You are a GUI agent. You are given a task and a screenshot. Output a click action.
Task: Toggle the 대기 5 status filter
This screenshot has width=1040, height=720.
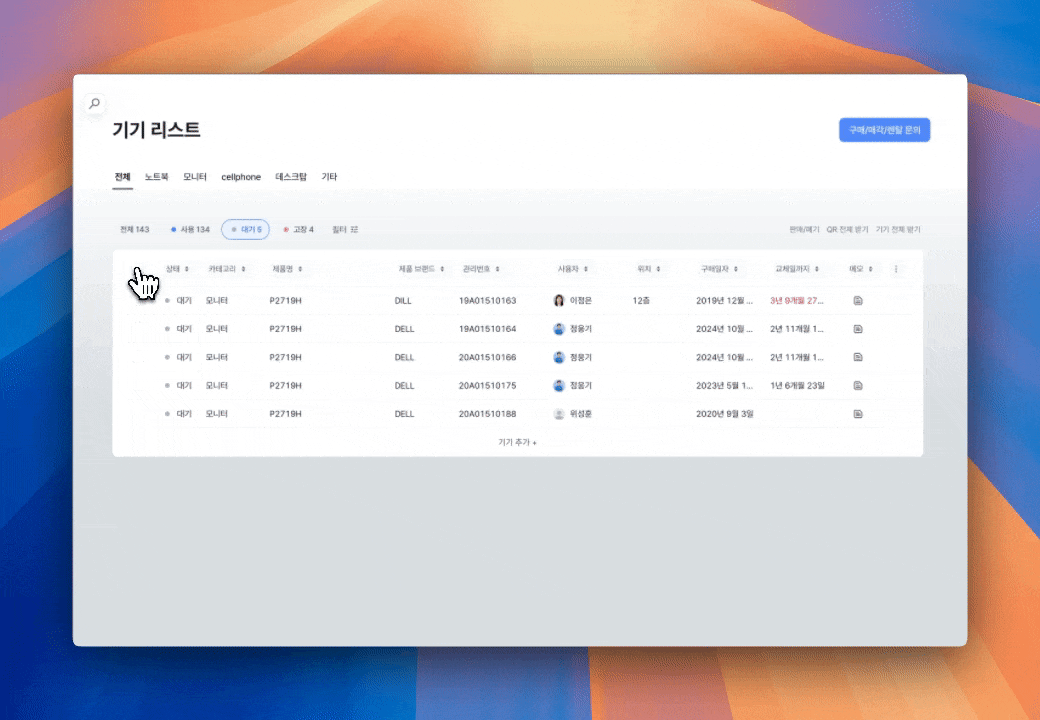pyautogui.click(x=245, y=230)
